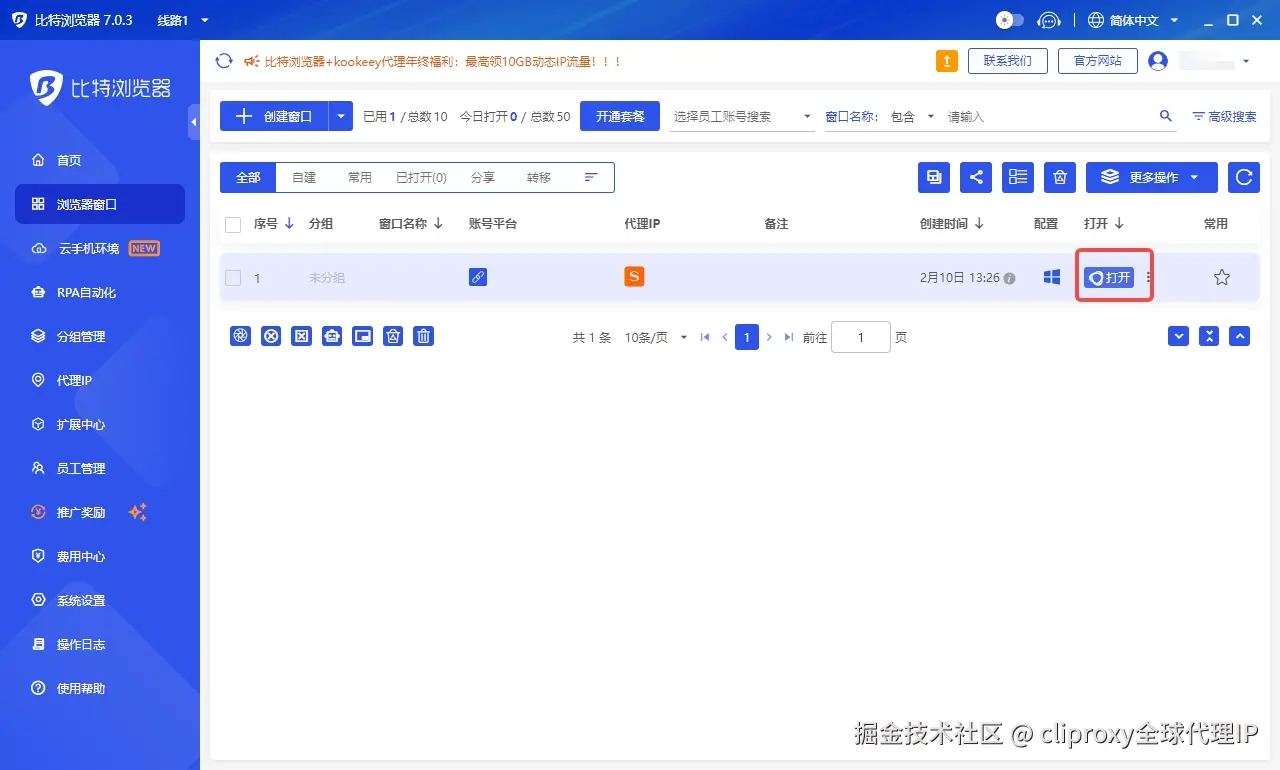Expand the 创建窗口 dropdown arrow
The height and width of the screenshot is (770, 1280).
click(341, 116)
